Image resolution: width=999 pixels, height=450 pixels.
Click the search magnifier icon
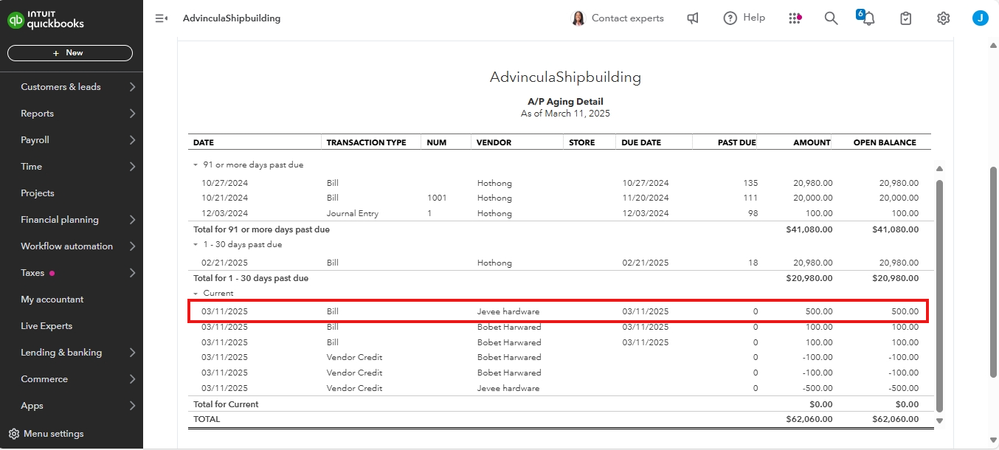pos(831,18)
